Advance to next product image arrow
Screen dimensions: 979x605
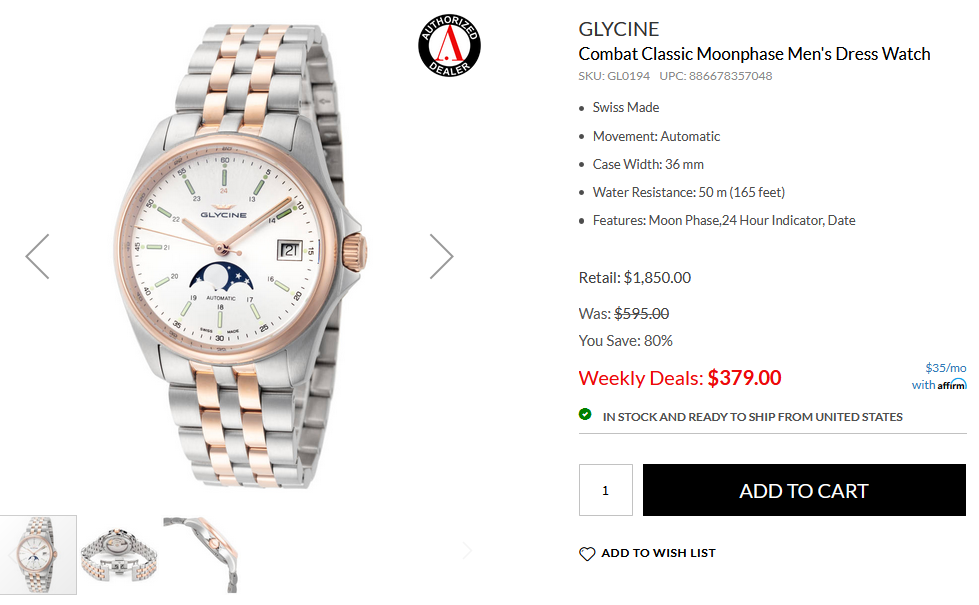pyautogui.click(x=441, y=256)
